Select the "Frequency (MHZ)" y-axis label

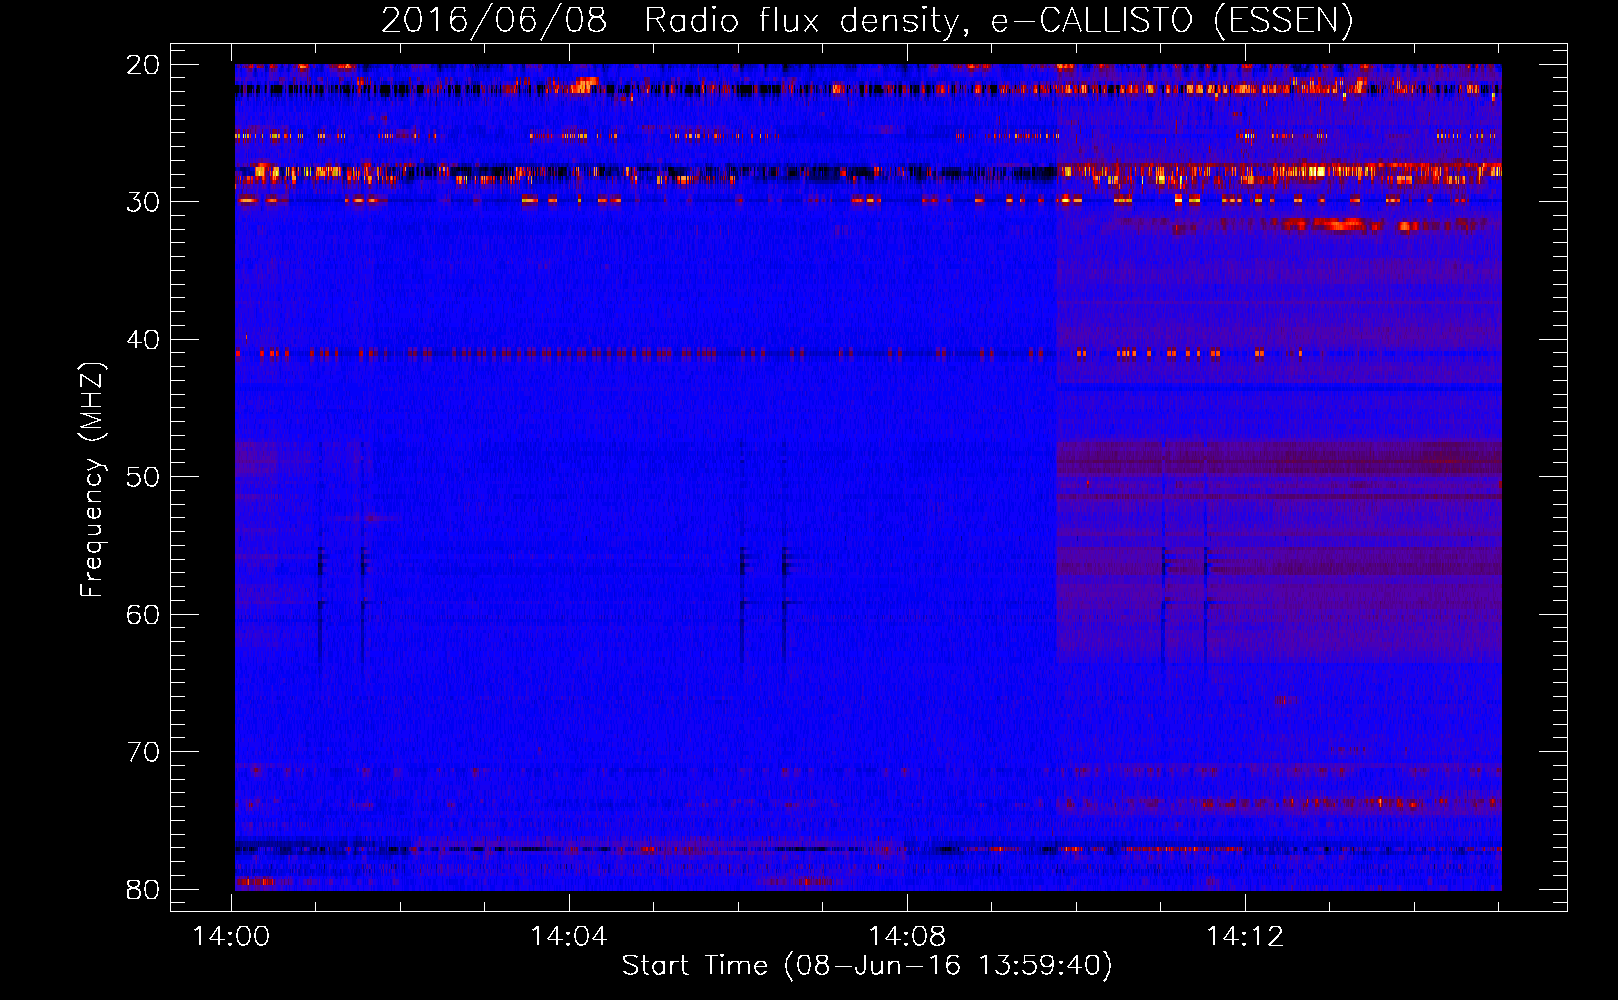pos(92,479)
